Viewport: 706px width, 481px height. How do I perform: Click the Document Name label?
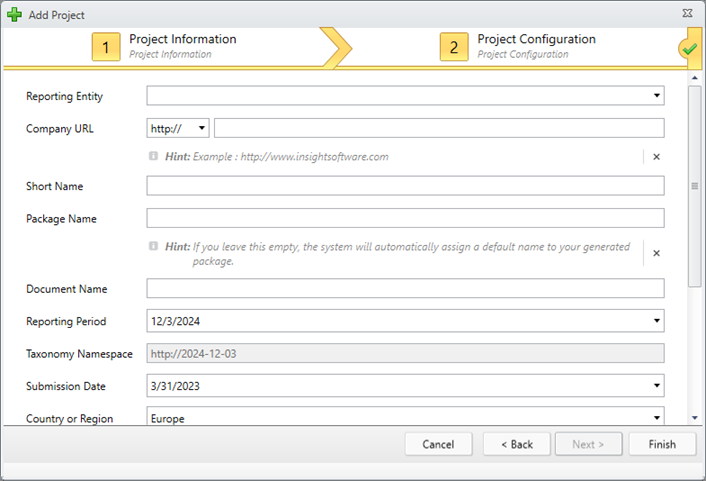(x=67, y=289)
